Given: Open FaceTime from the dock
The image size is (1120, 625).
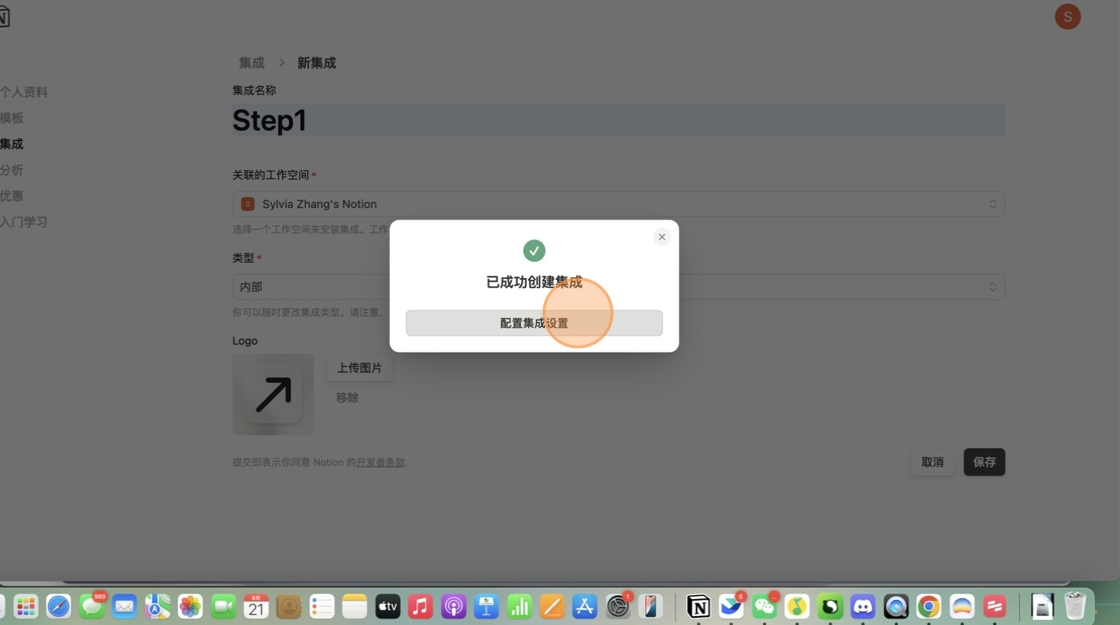Looking at the screenshot, I should click(x=223, y=607).
